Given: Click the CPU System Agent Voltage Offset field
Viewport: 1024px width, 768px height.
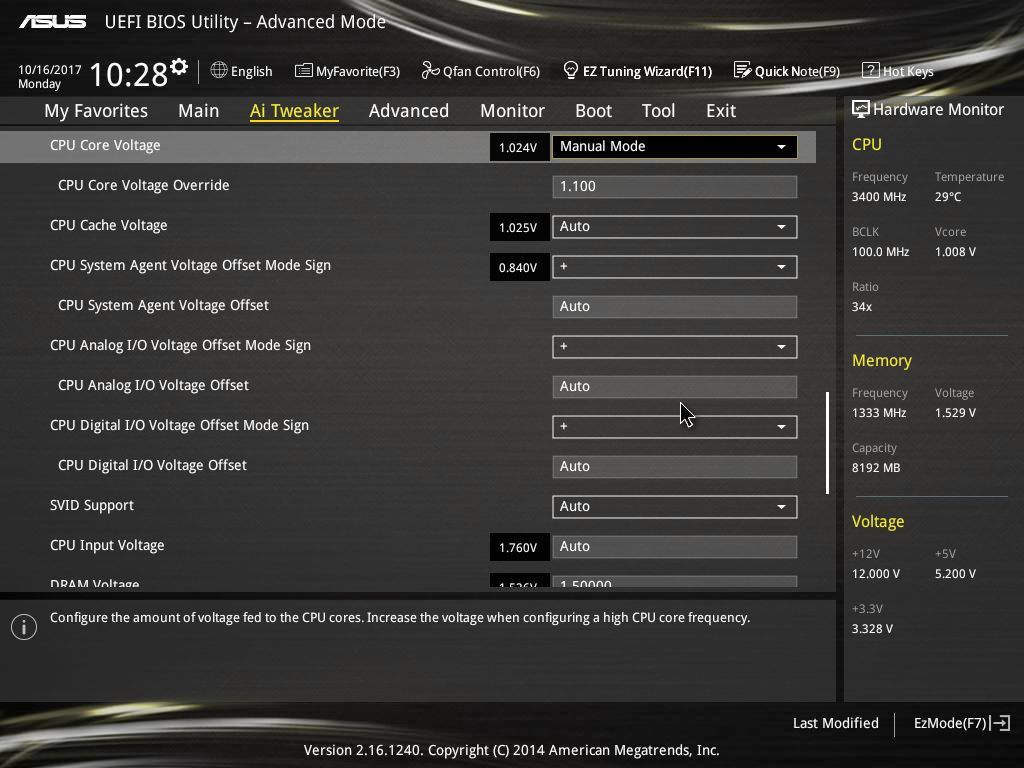Looking at the screenshot, I should (675, 306).
